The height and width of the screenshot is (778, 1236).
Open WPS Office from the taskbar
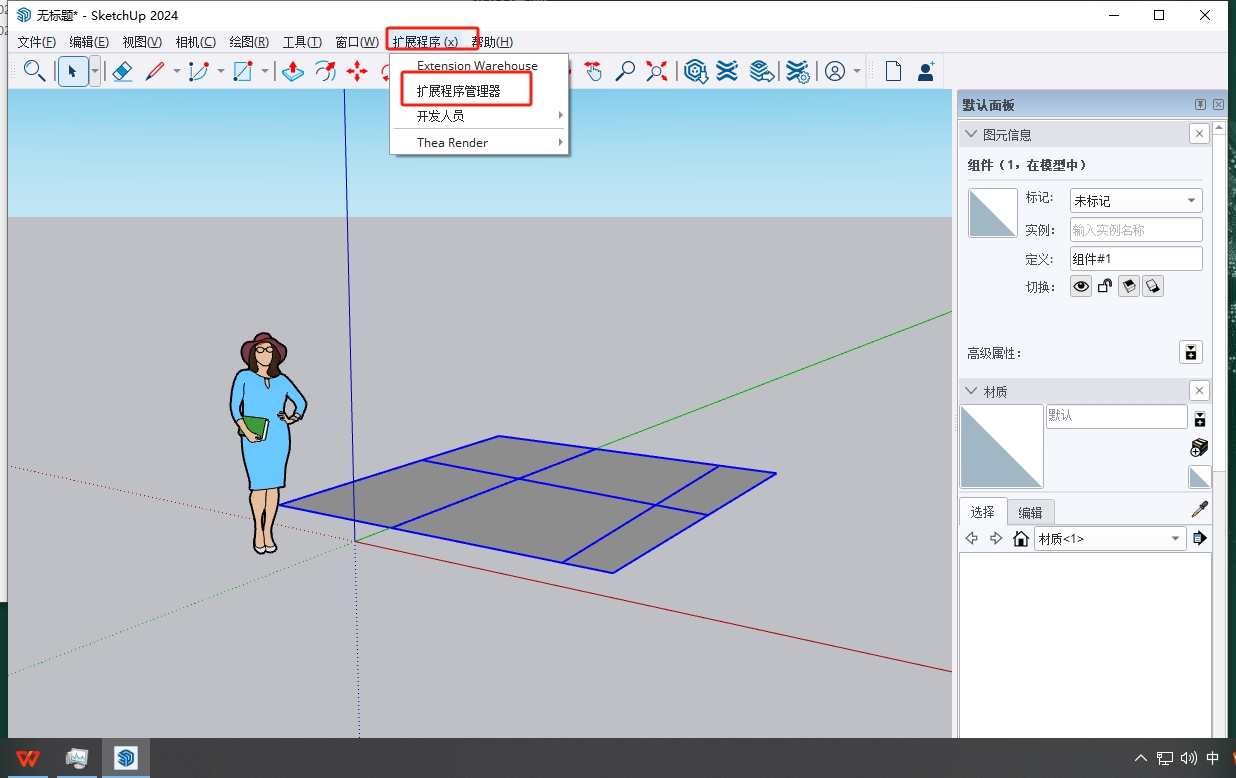tap(28, 758)
